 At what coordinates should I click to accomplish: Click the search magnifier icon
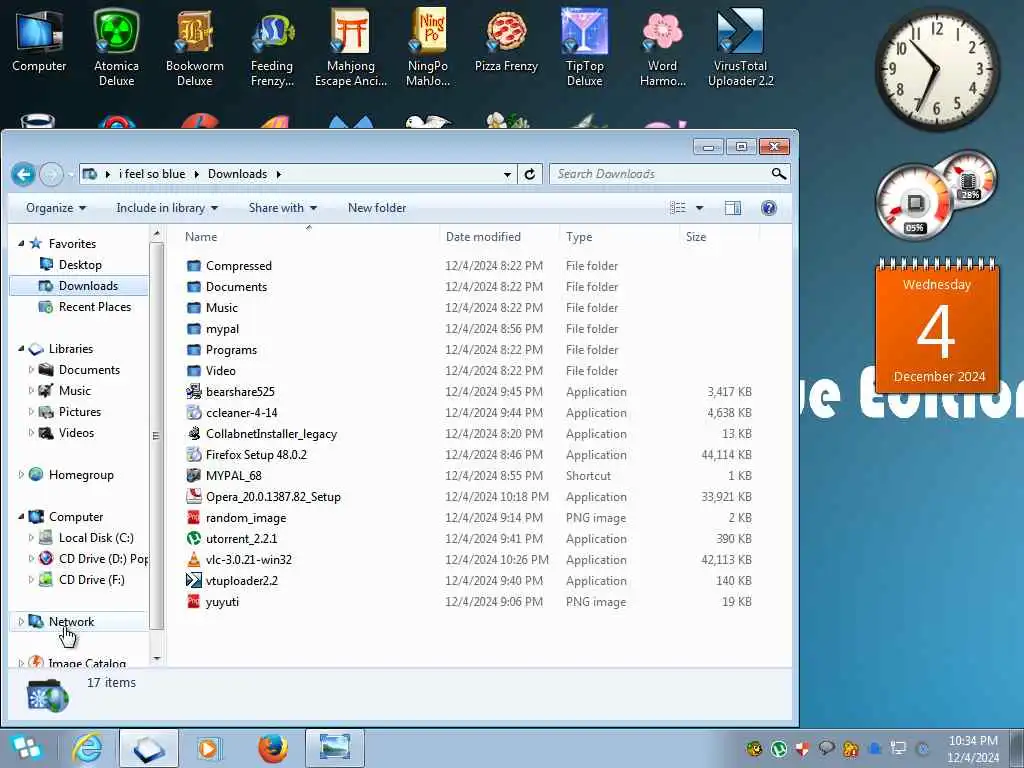(x=778, y=174)
